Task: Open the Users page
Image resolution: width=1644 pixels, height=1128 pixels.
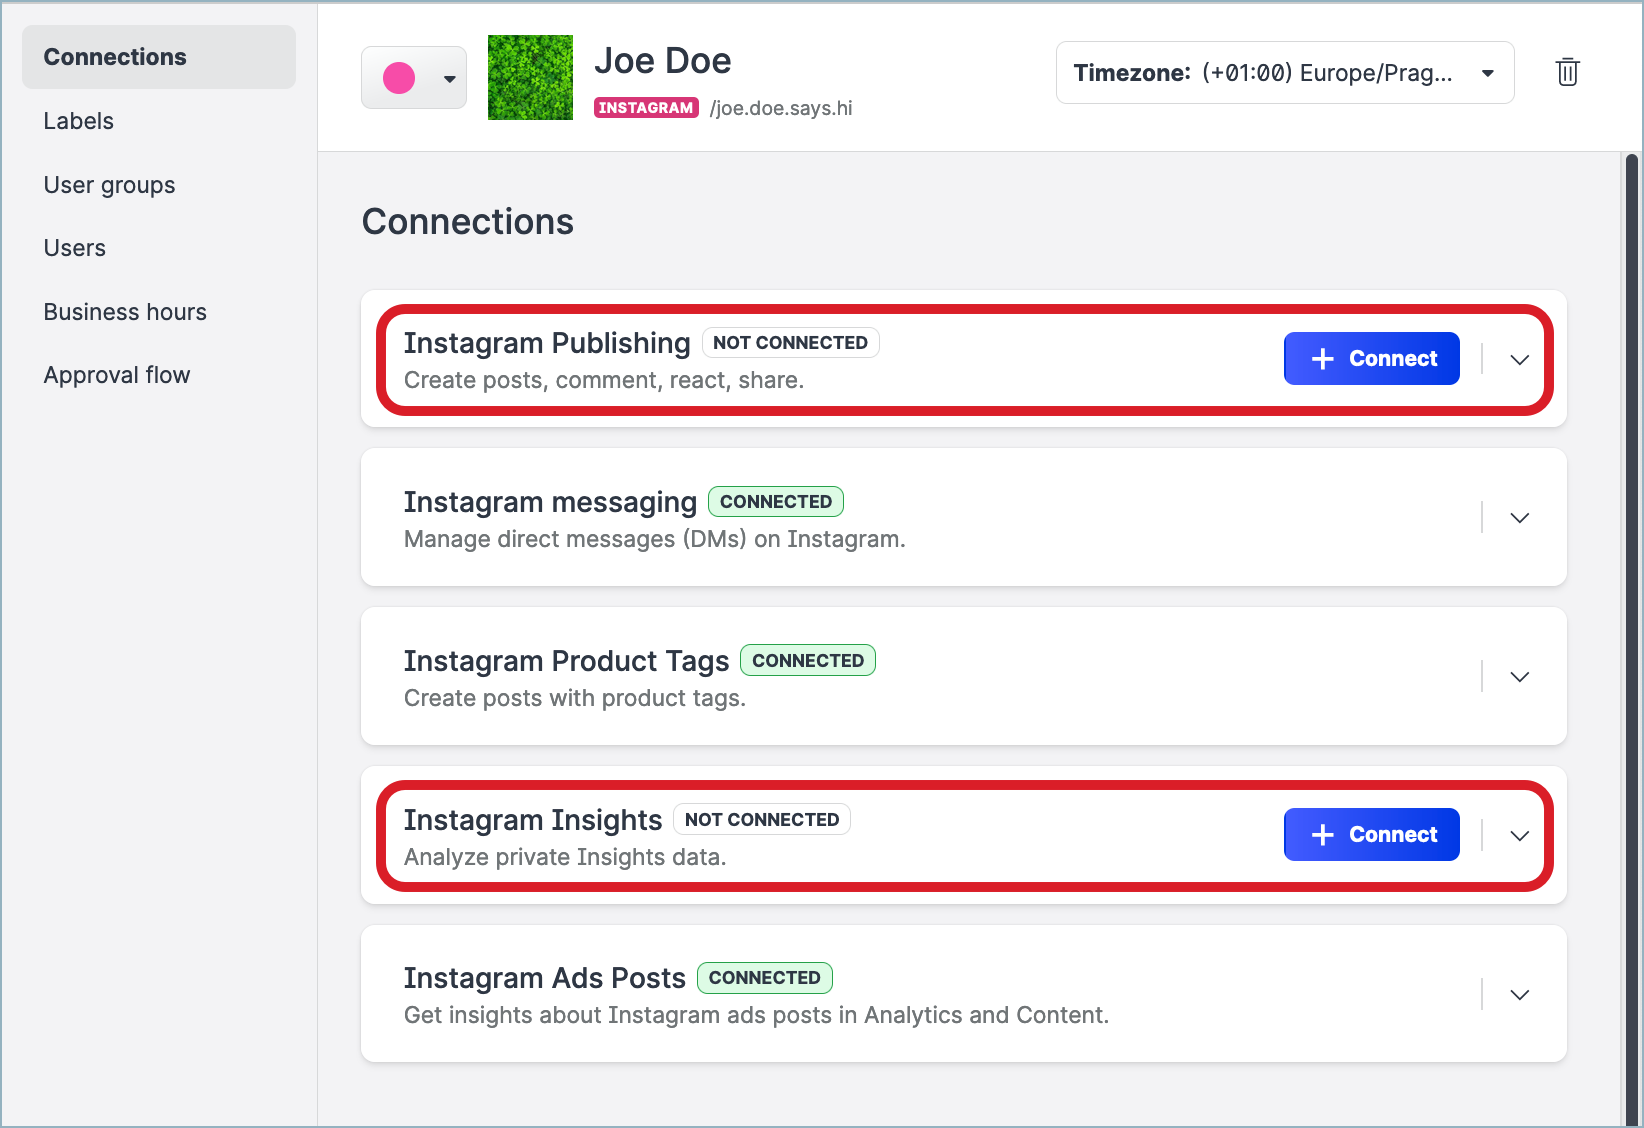Action: pyautogui.click(x=75, y=248)
